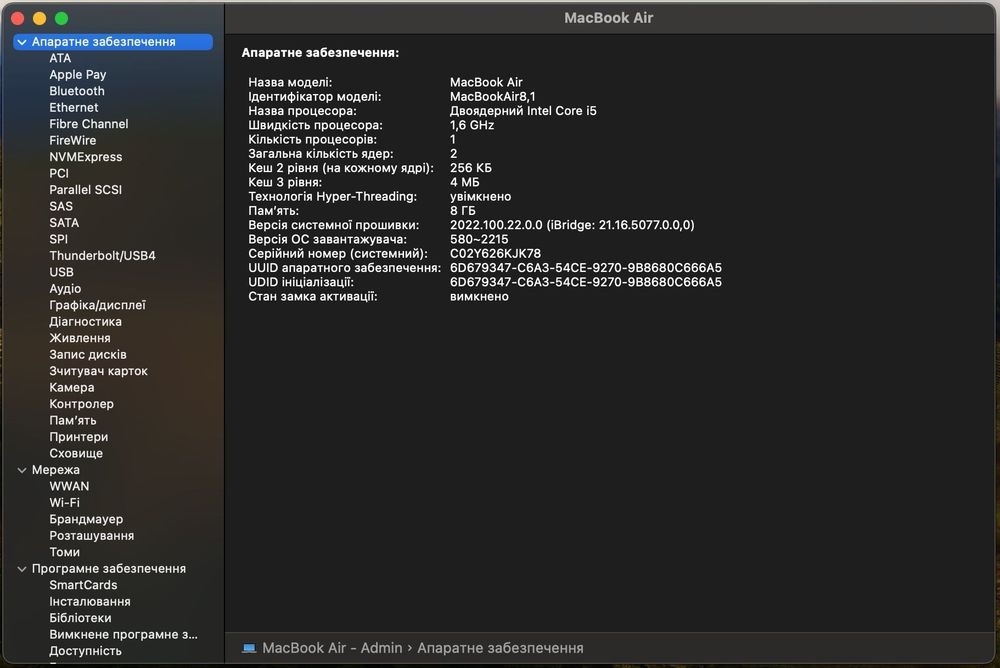Screen dimensions: 1000x668
Task: Click the memory value 8 ГБ
Action: coord(463,211)
